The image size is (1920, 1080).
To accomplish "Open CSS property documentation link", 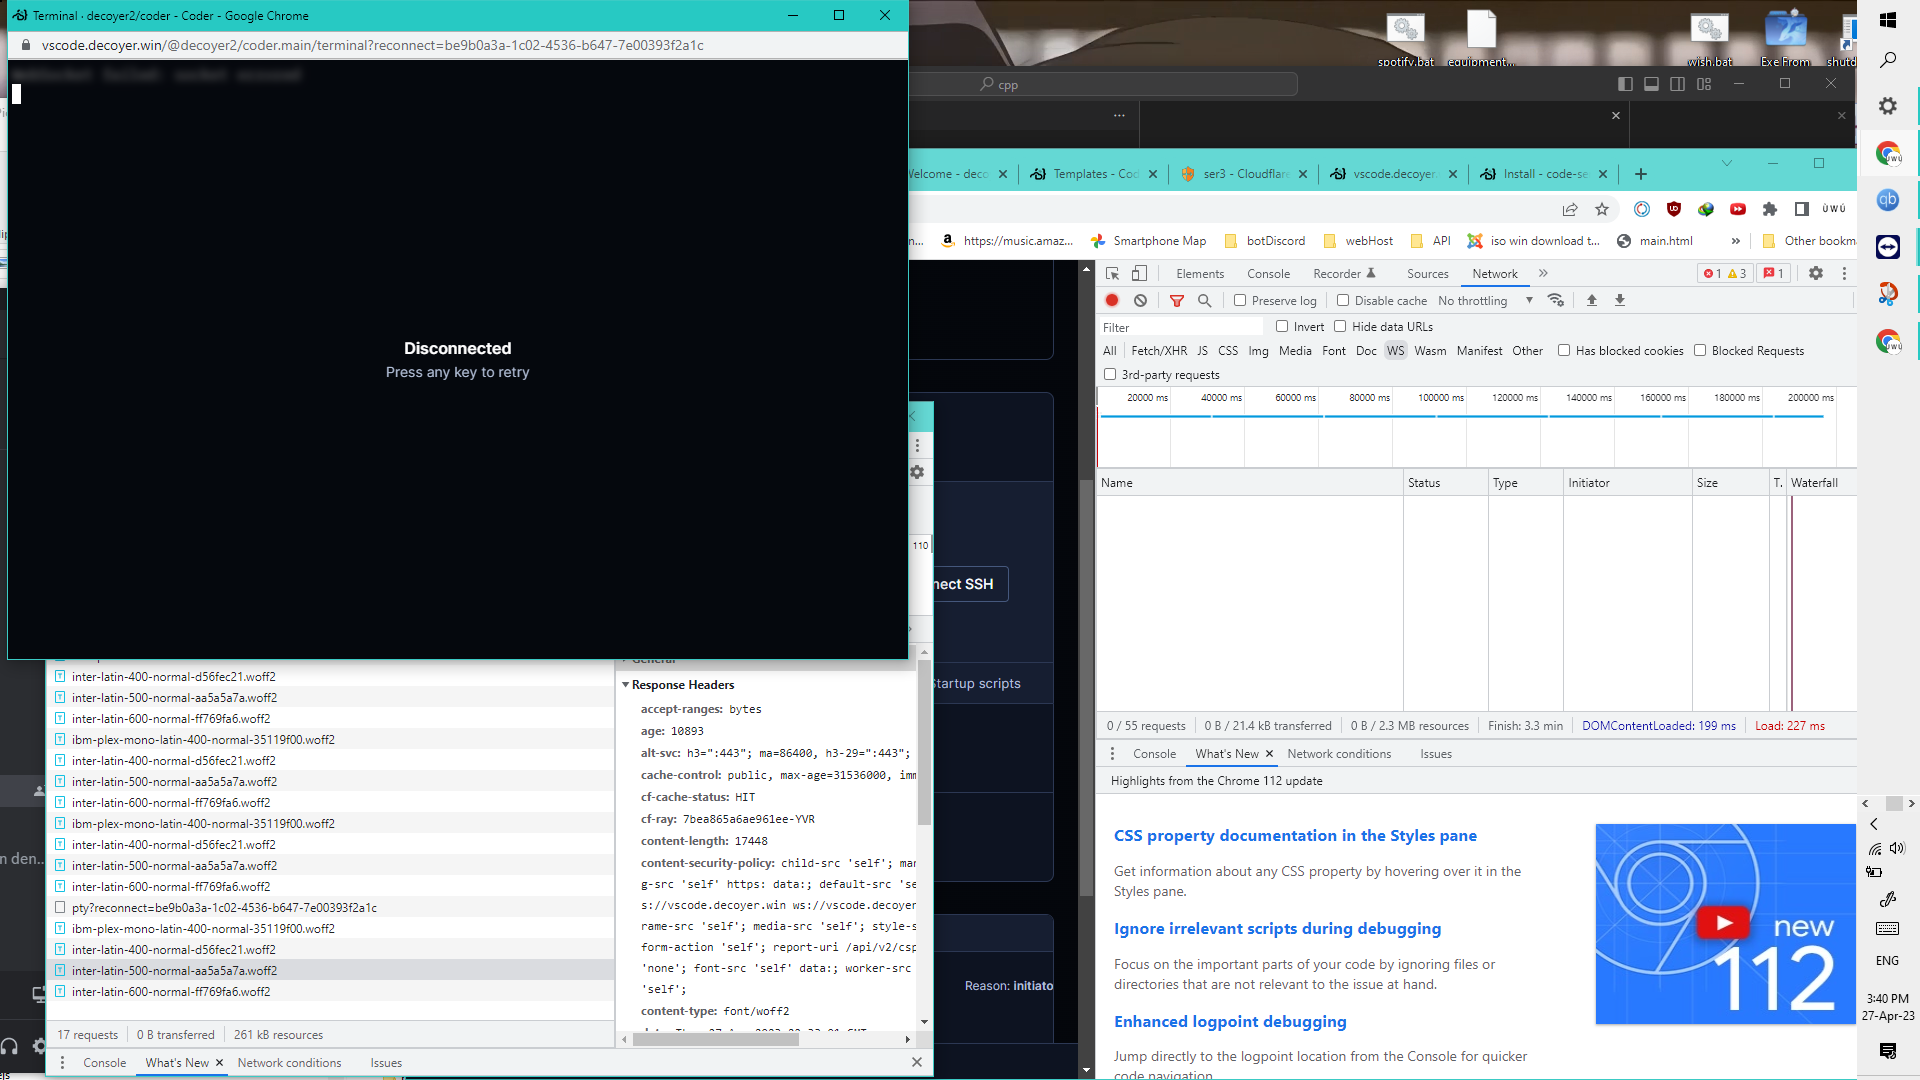I will 1295,835.
